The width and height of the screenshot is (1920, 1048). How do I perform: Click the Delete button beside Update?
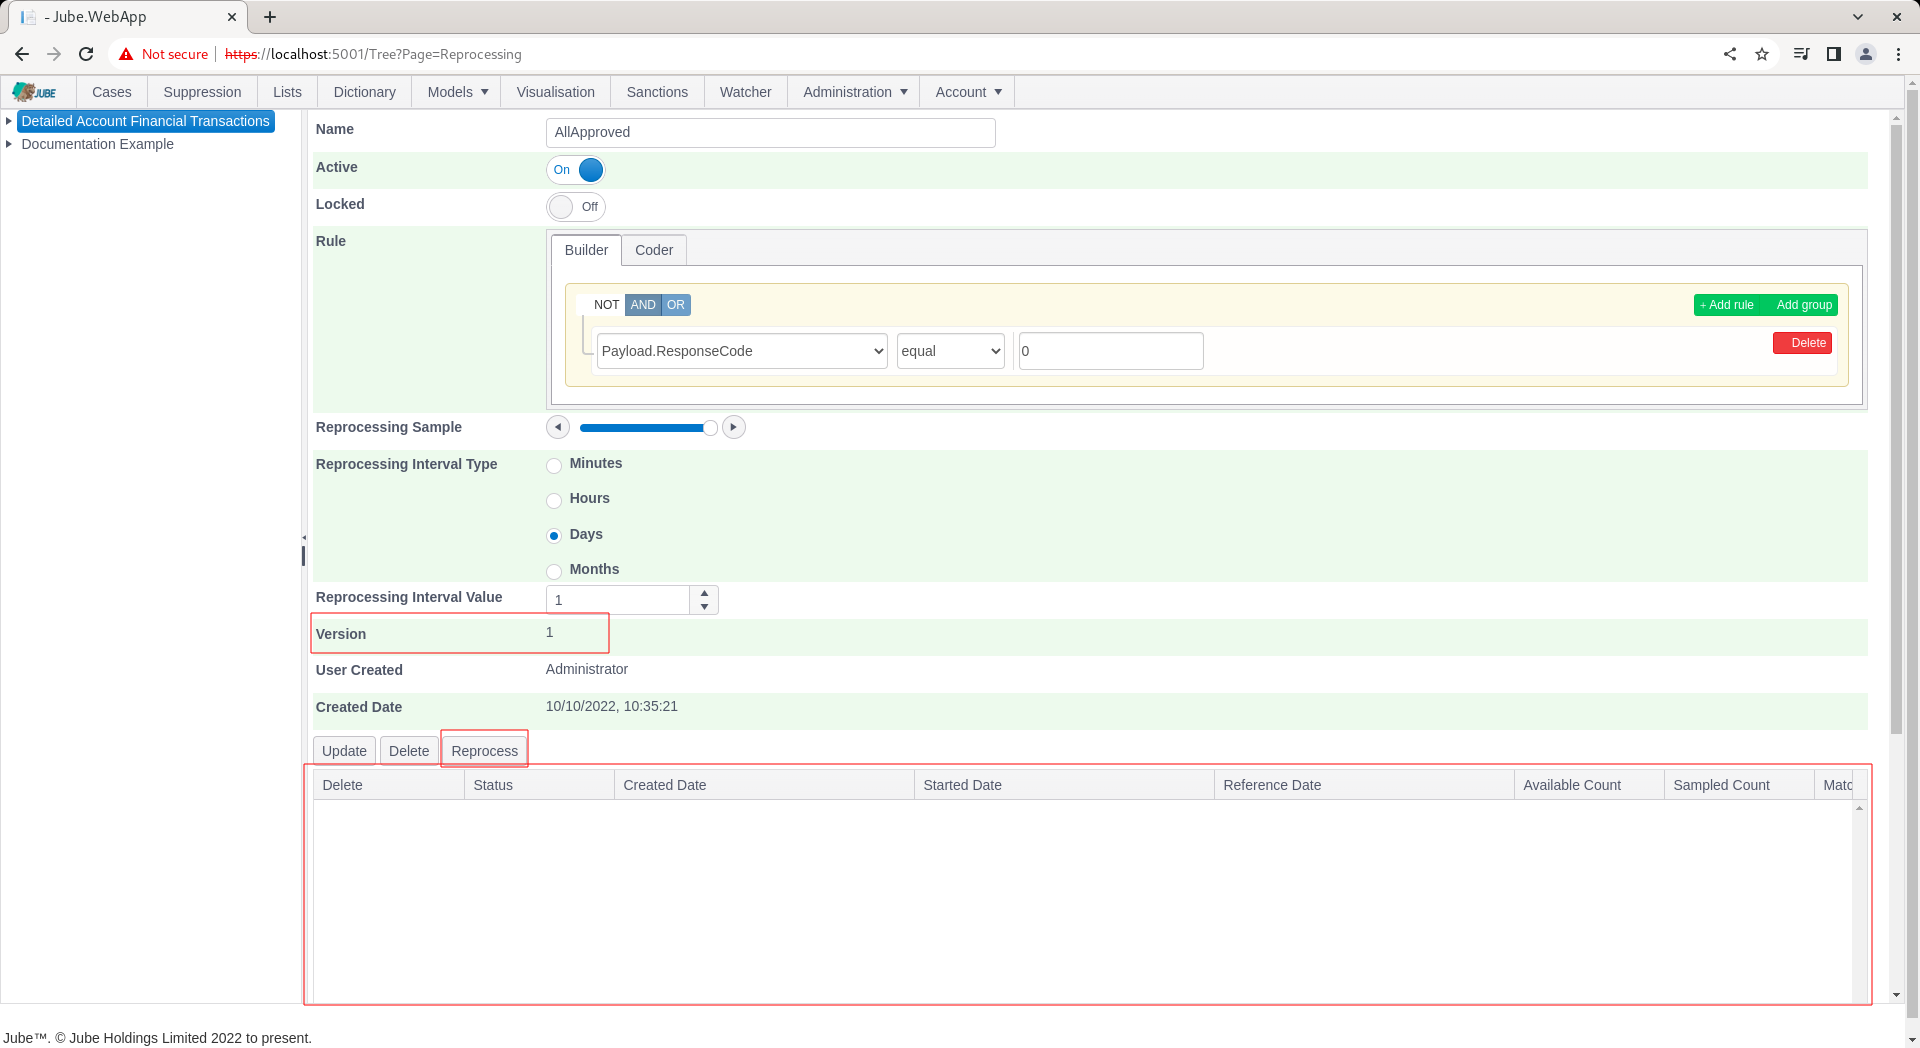[409, 751]
